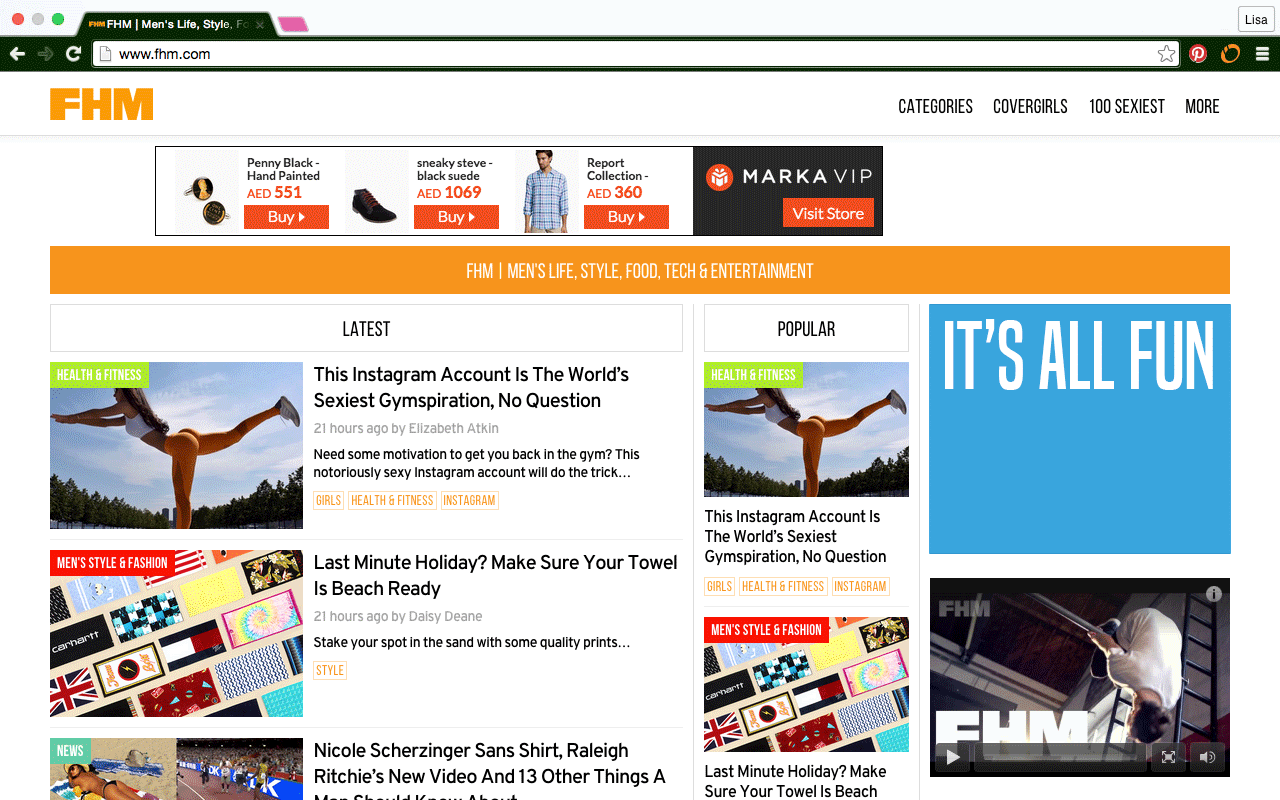Click author name Daisy Deane

(x=446, y=616)
